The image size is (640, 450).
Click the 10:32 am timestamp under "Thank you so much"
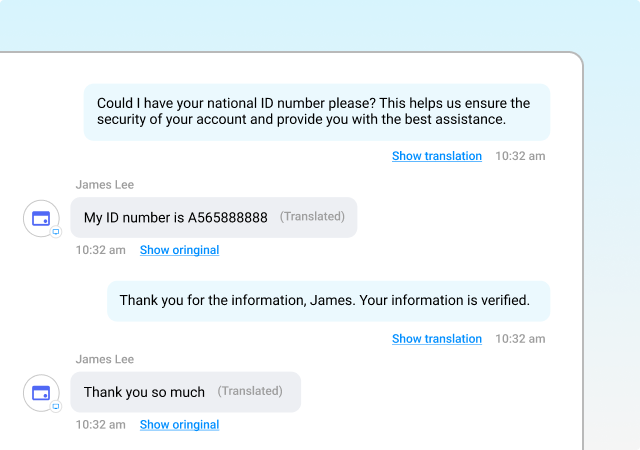100,425
